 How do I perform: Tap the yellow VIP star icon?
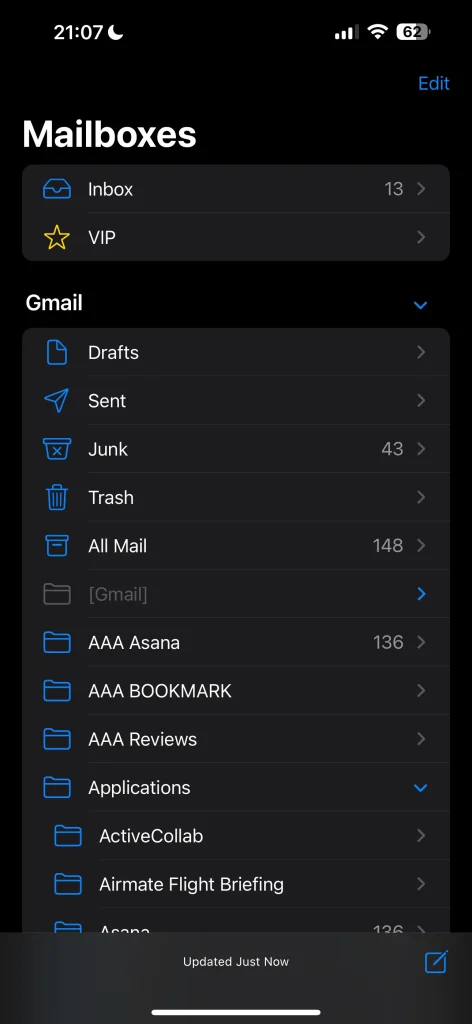click(x=57, y=238)
